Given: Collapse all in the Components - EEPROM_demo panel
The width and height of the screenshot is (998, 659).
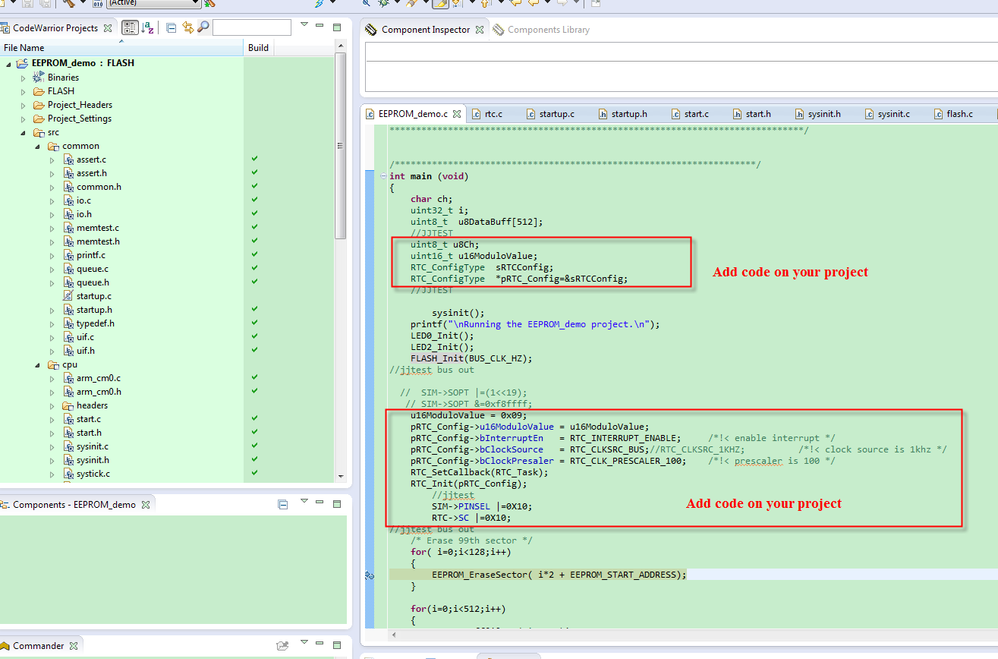Looking at the screenshot, I should (x=283, y=504).
